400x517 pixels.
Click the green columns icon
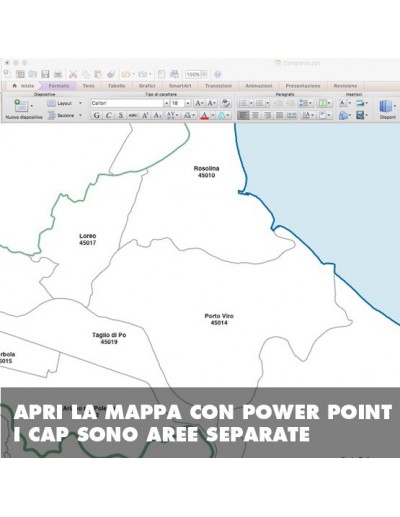point(322,103)
